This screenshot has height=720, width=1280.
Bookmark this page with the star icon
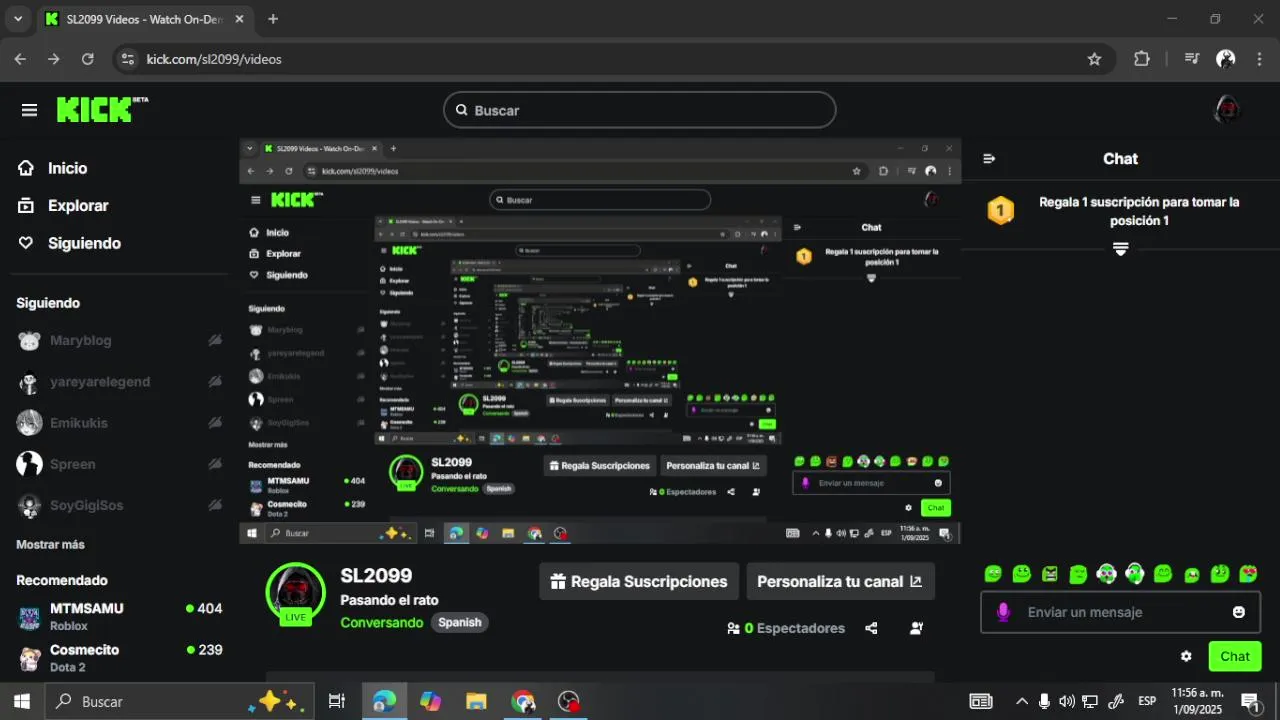pyautogui.click(x=1094, y=59)
